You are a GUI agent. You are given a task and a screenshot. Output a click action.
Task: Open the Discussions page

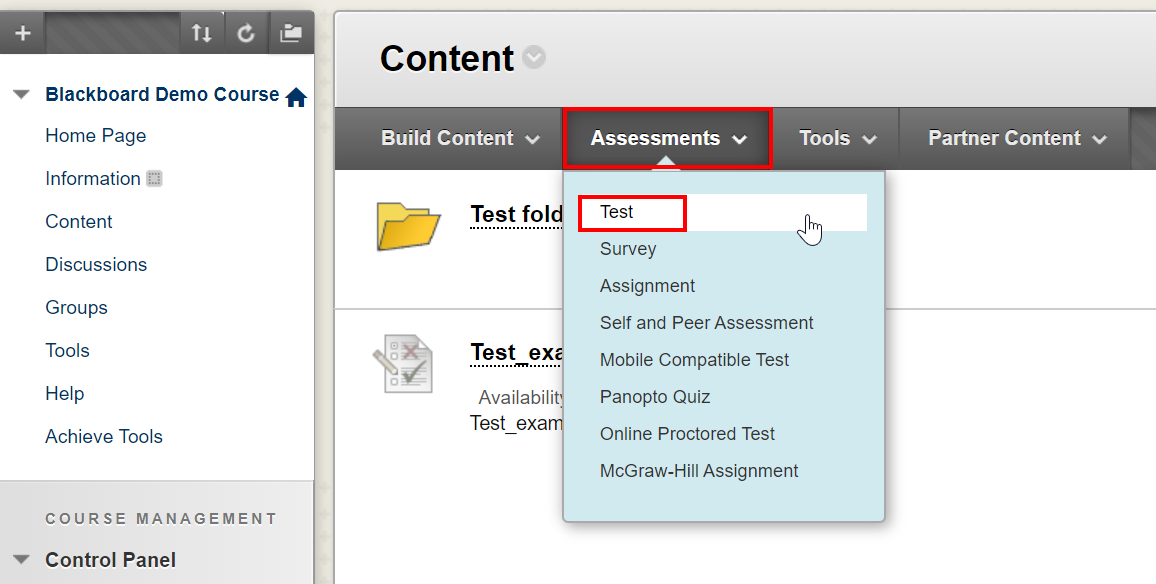coord(95,264)
